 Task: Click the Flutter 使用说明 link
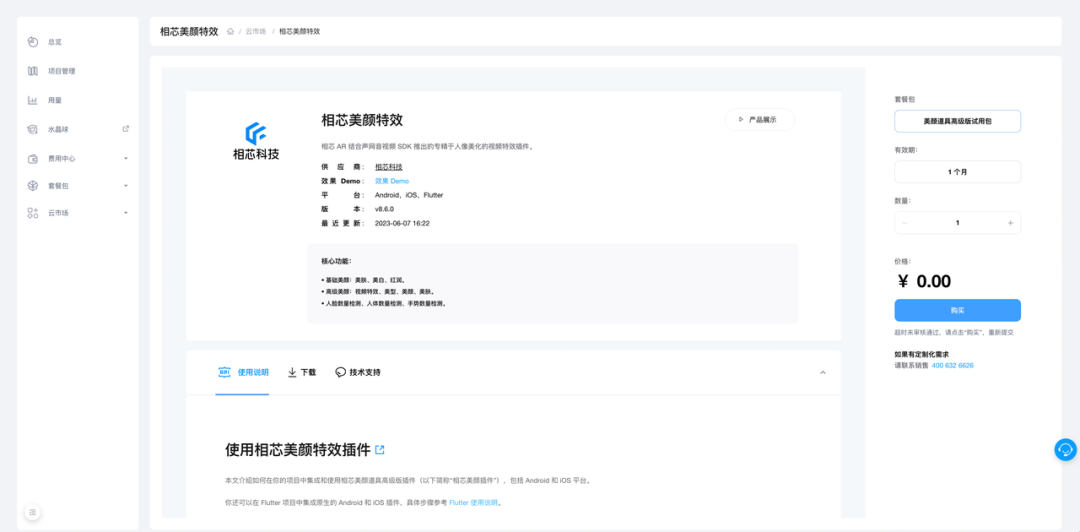tap(473, 503)
